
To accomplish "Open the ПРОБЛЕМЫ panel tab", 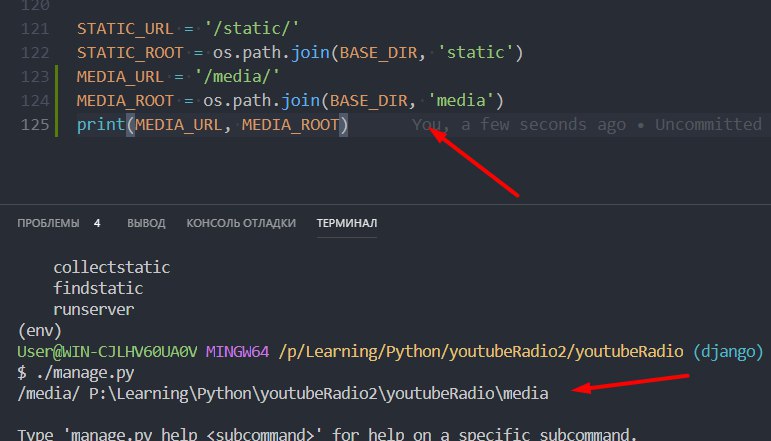I will [x=48, y=223].
